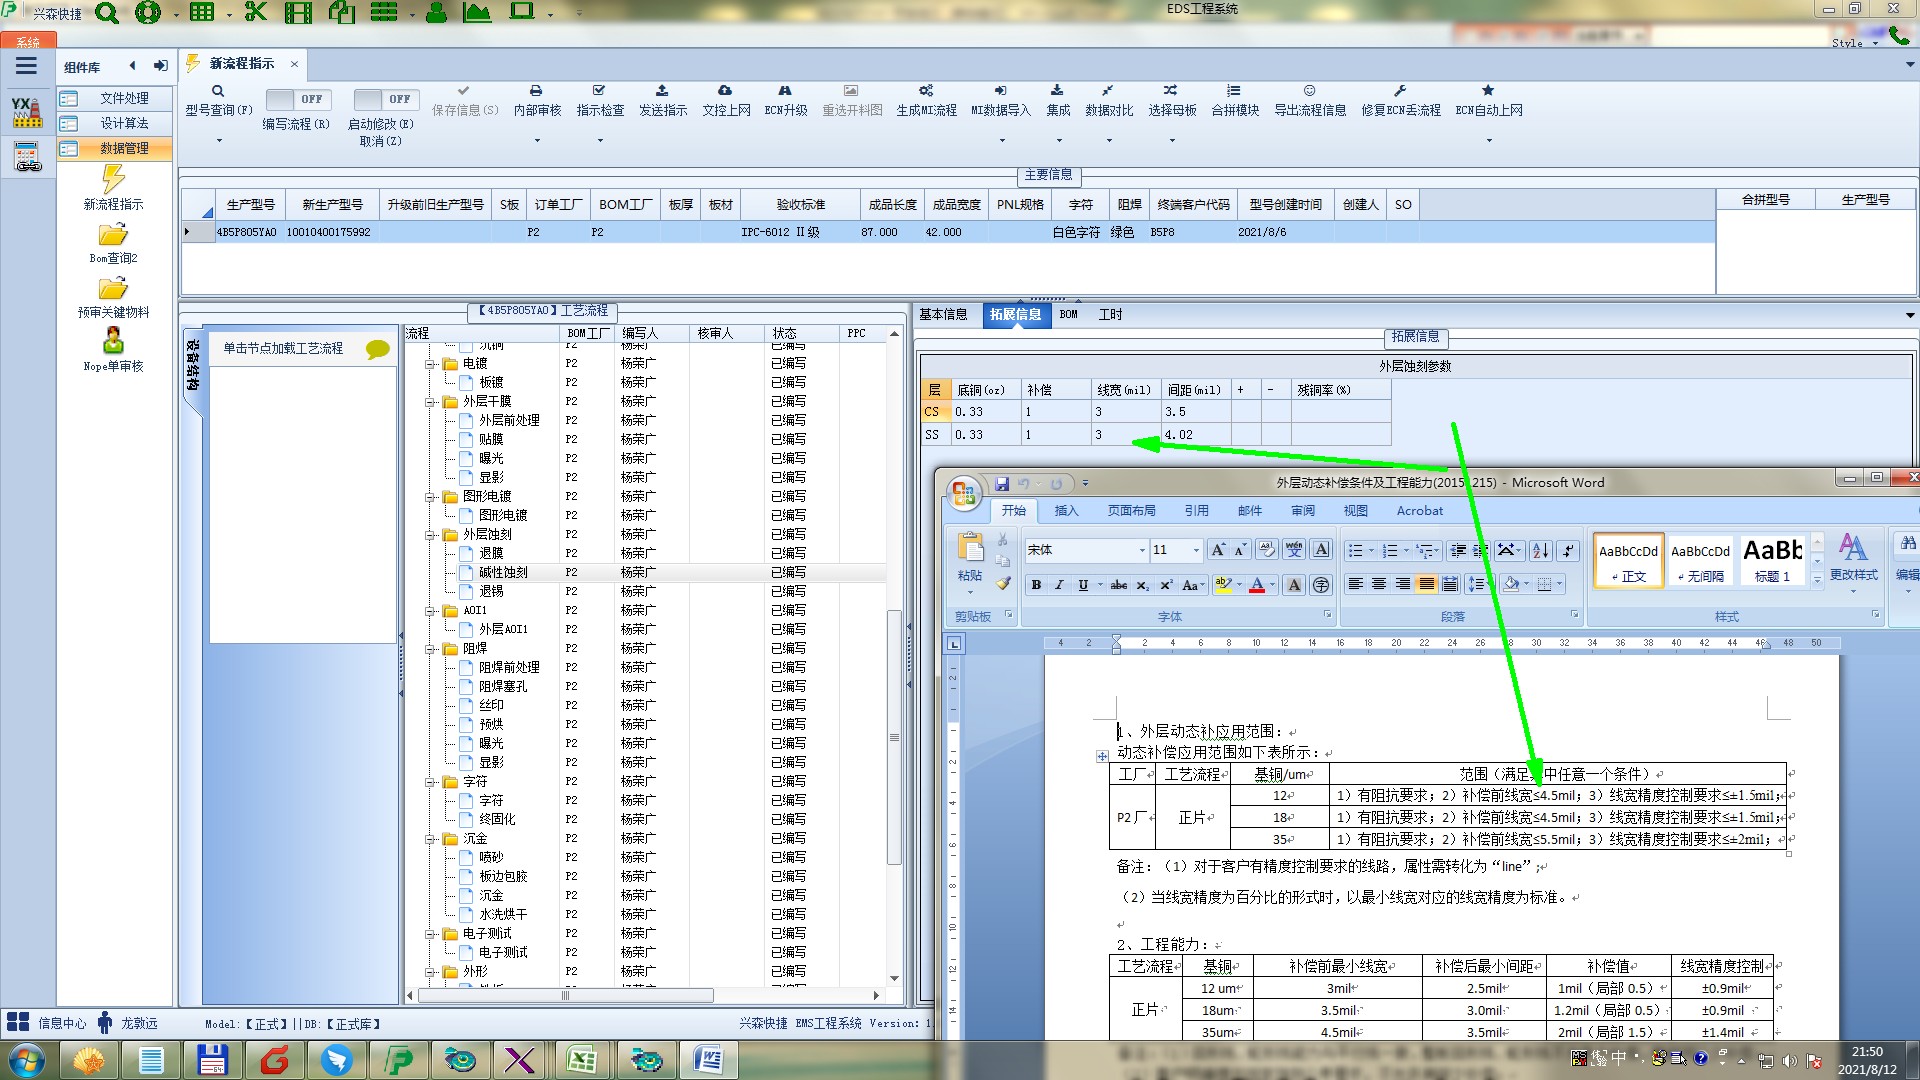The image size is (1920, 1080).
Task: Click the 生成MI流程 gear icon
Action: 926,91
